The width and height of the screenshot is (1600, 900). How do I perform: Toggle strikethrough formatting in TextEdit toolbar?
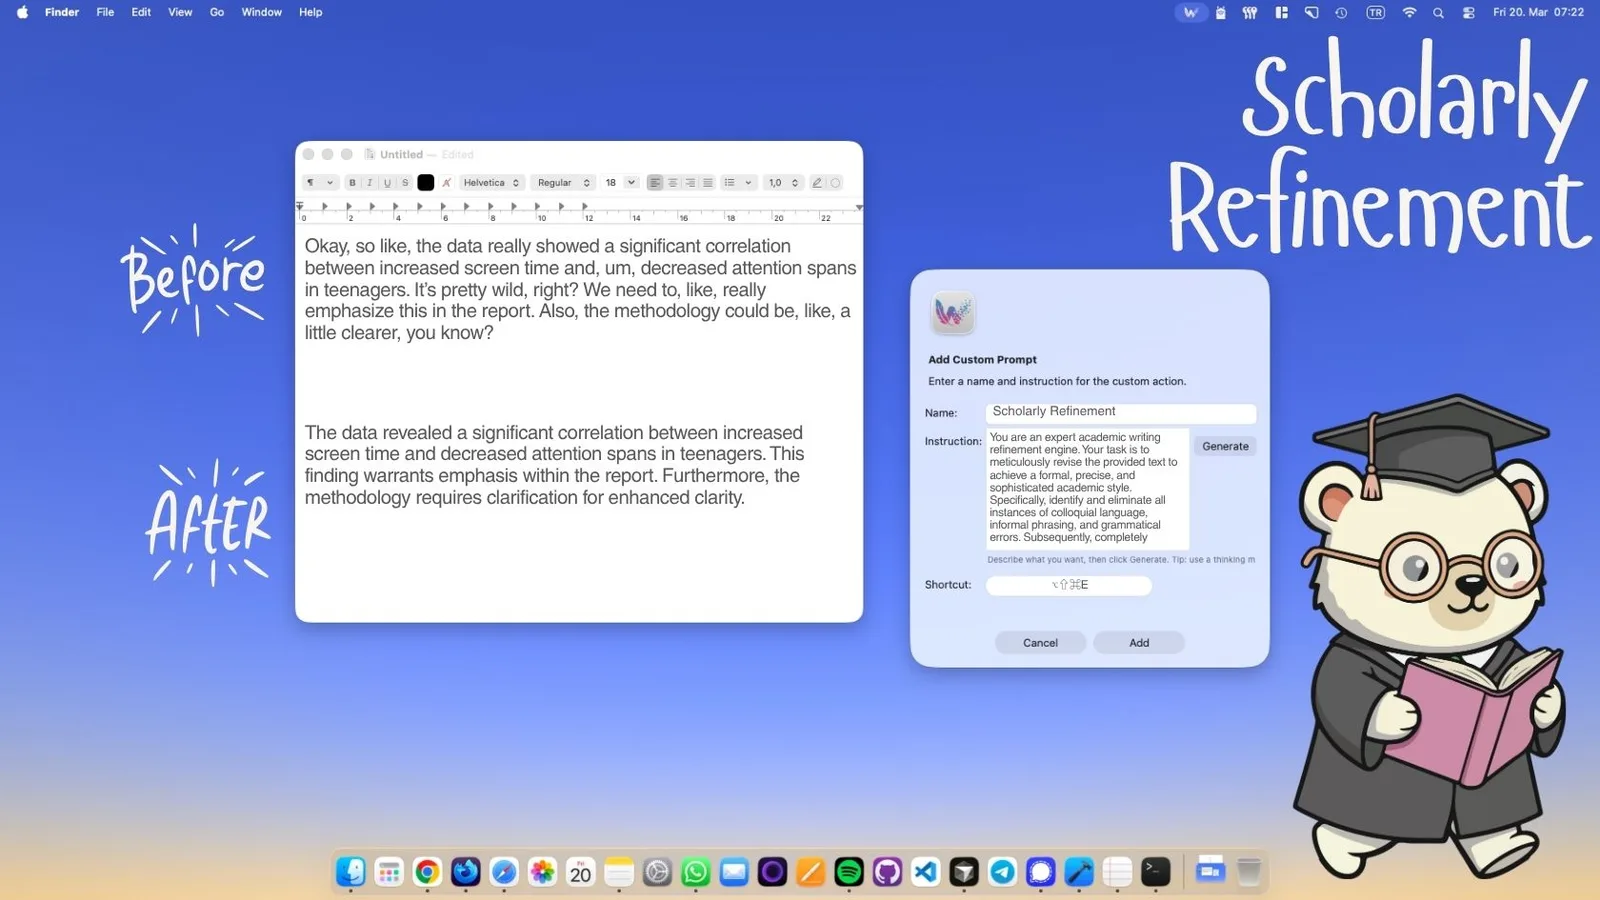(405, 183)
